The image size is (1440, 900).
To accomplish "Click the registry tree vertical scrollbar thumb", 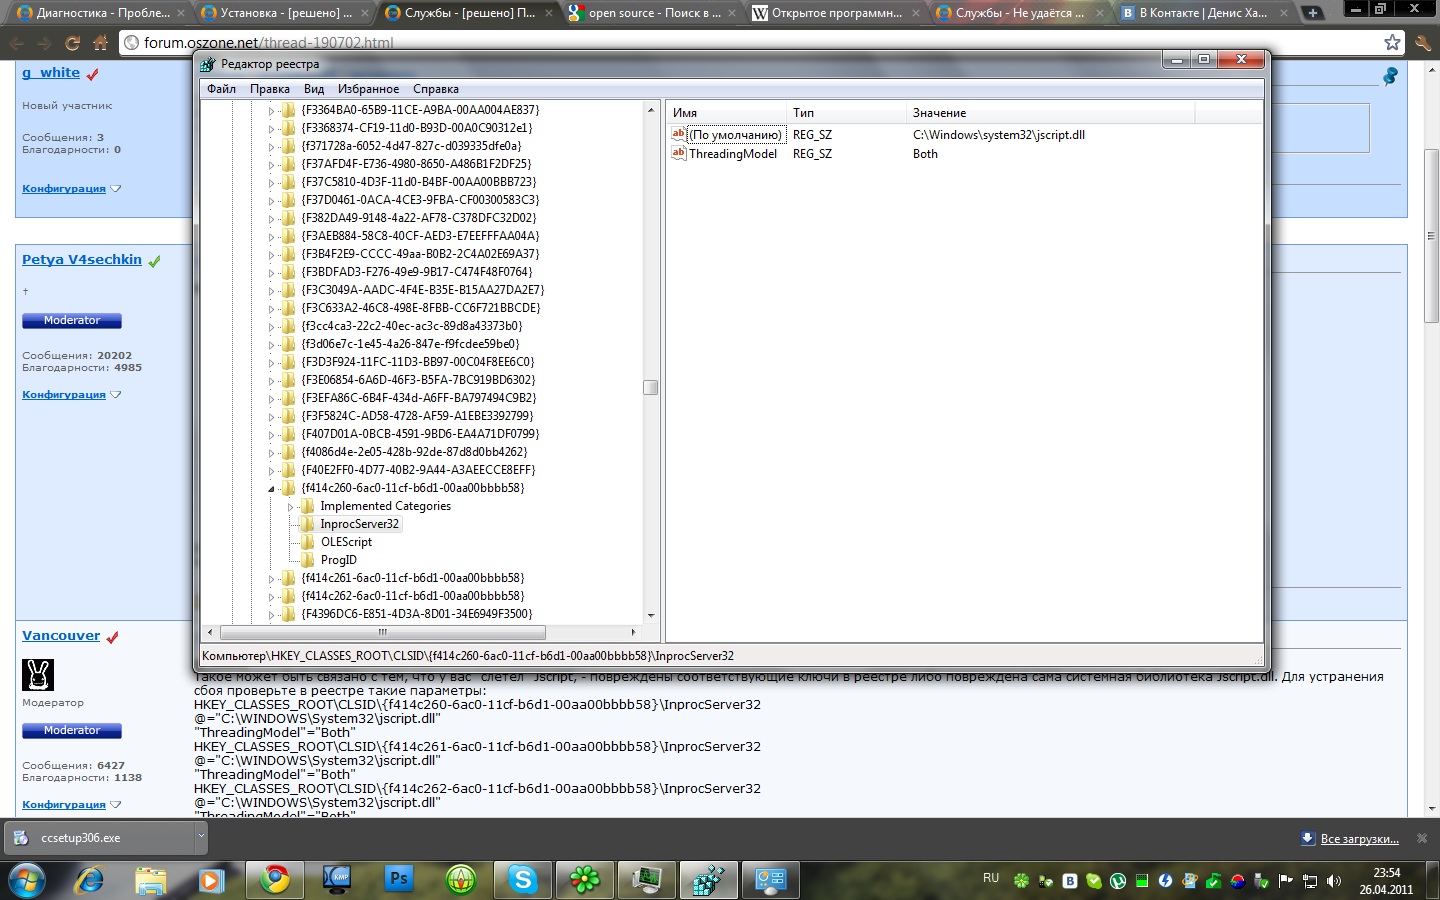I will [650, 388].
